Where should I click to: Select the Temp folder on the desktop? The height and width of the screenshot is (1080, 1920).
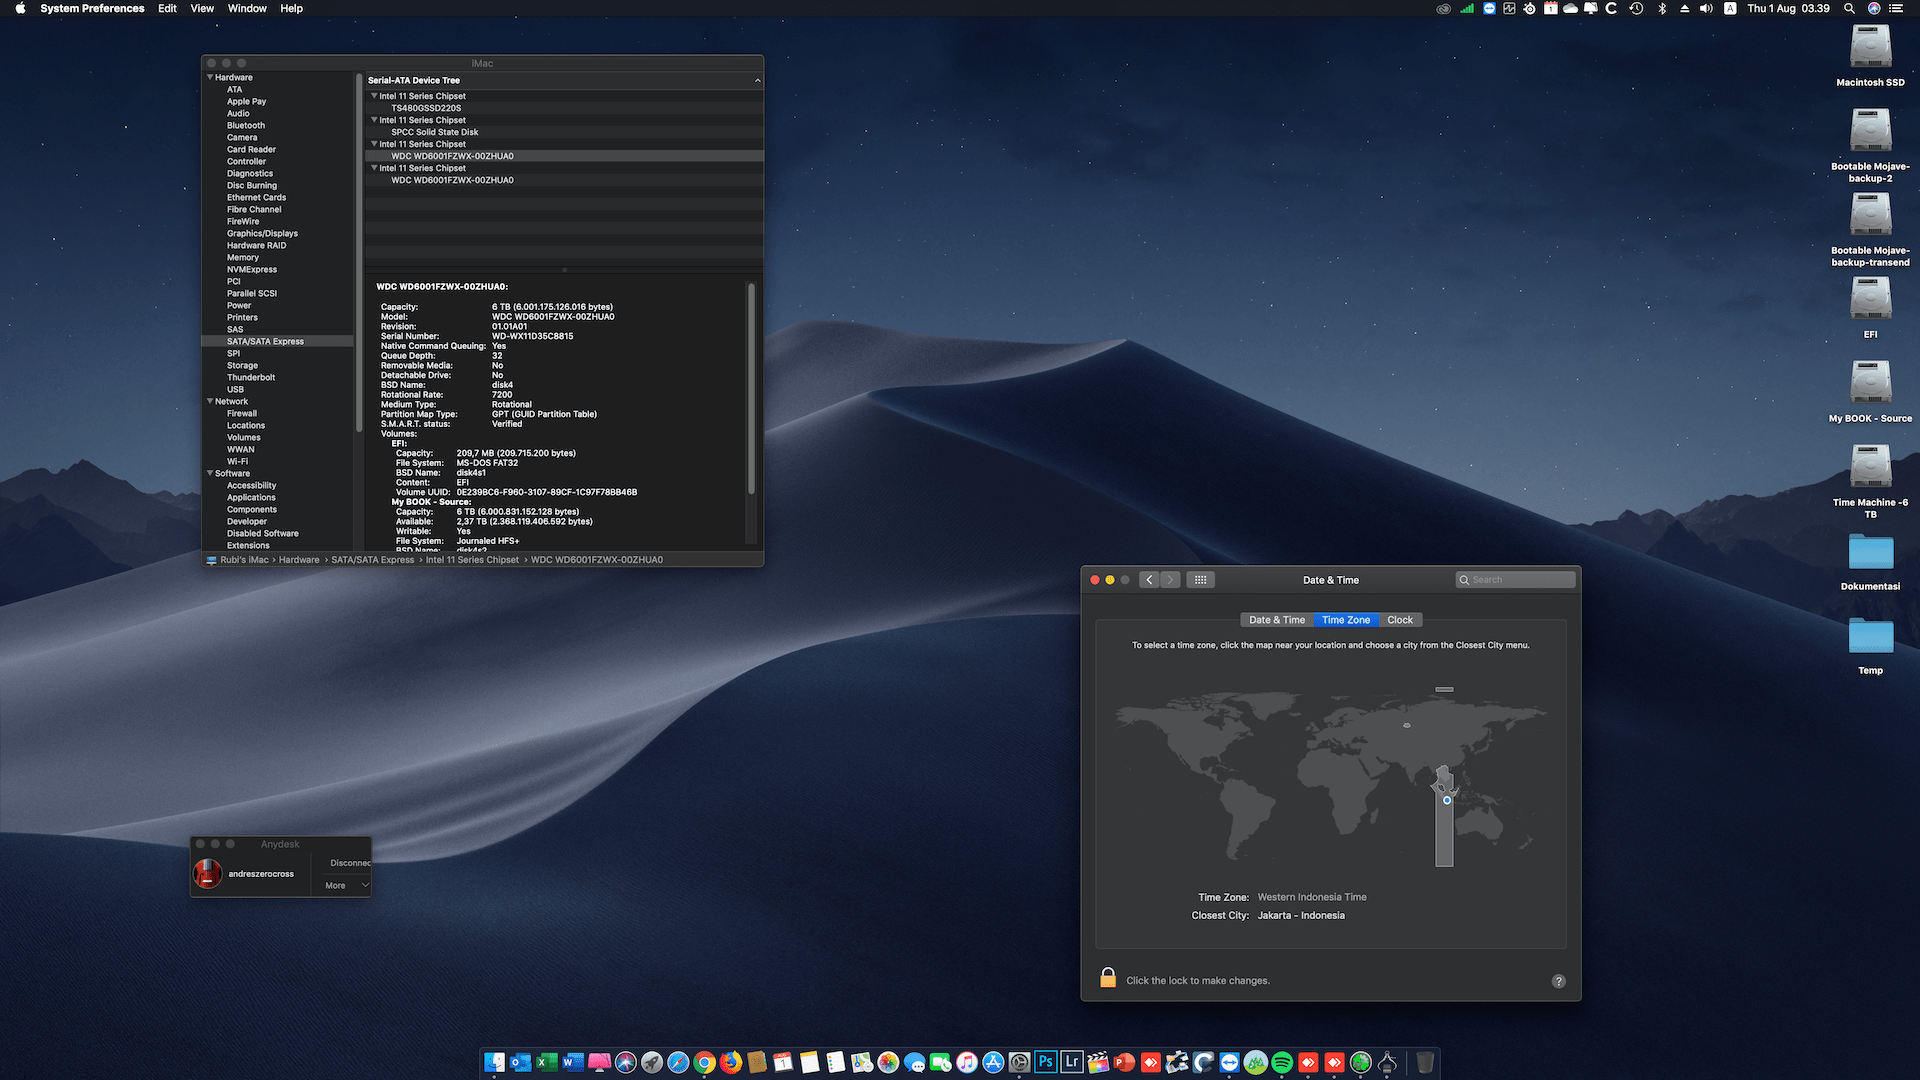(1870, 646)
